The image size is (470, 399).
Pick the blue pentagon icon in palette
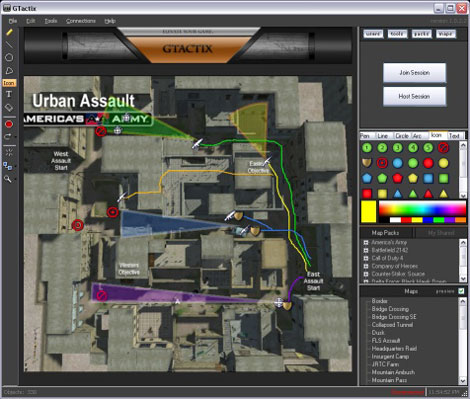coord(367,178)
